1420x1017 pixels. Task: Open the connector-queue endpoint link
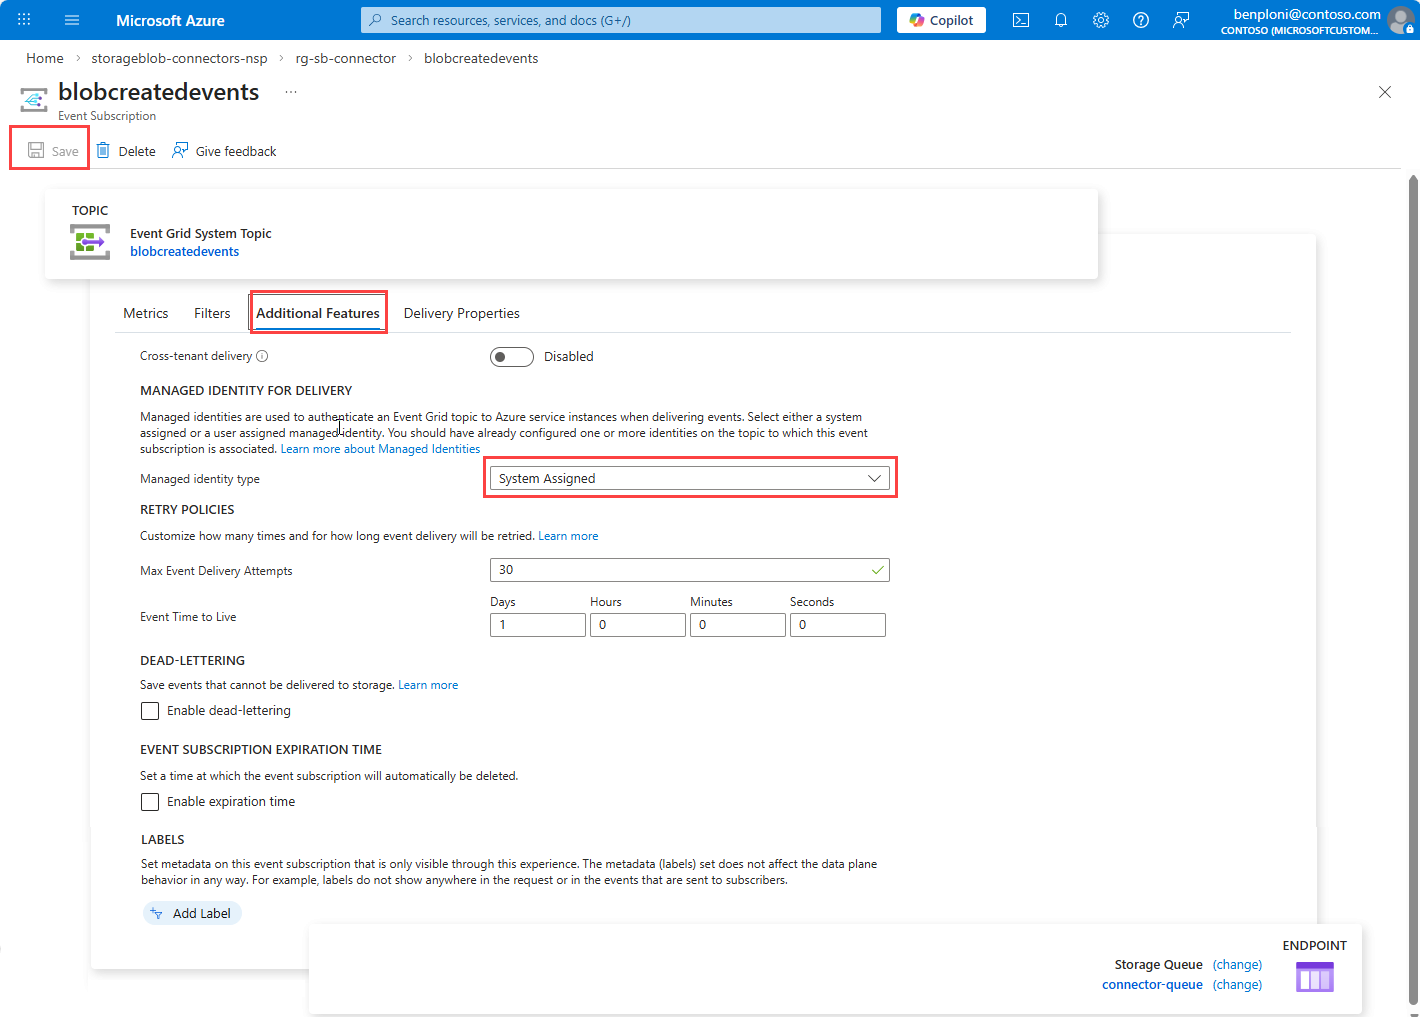click(x=1153, y=985)
